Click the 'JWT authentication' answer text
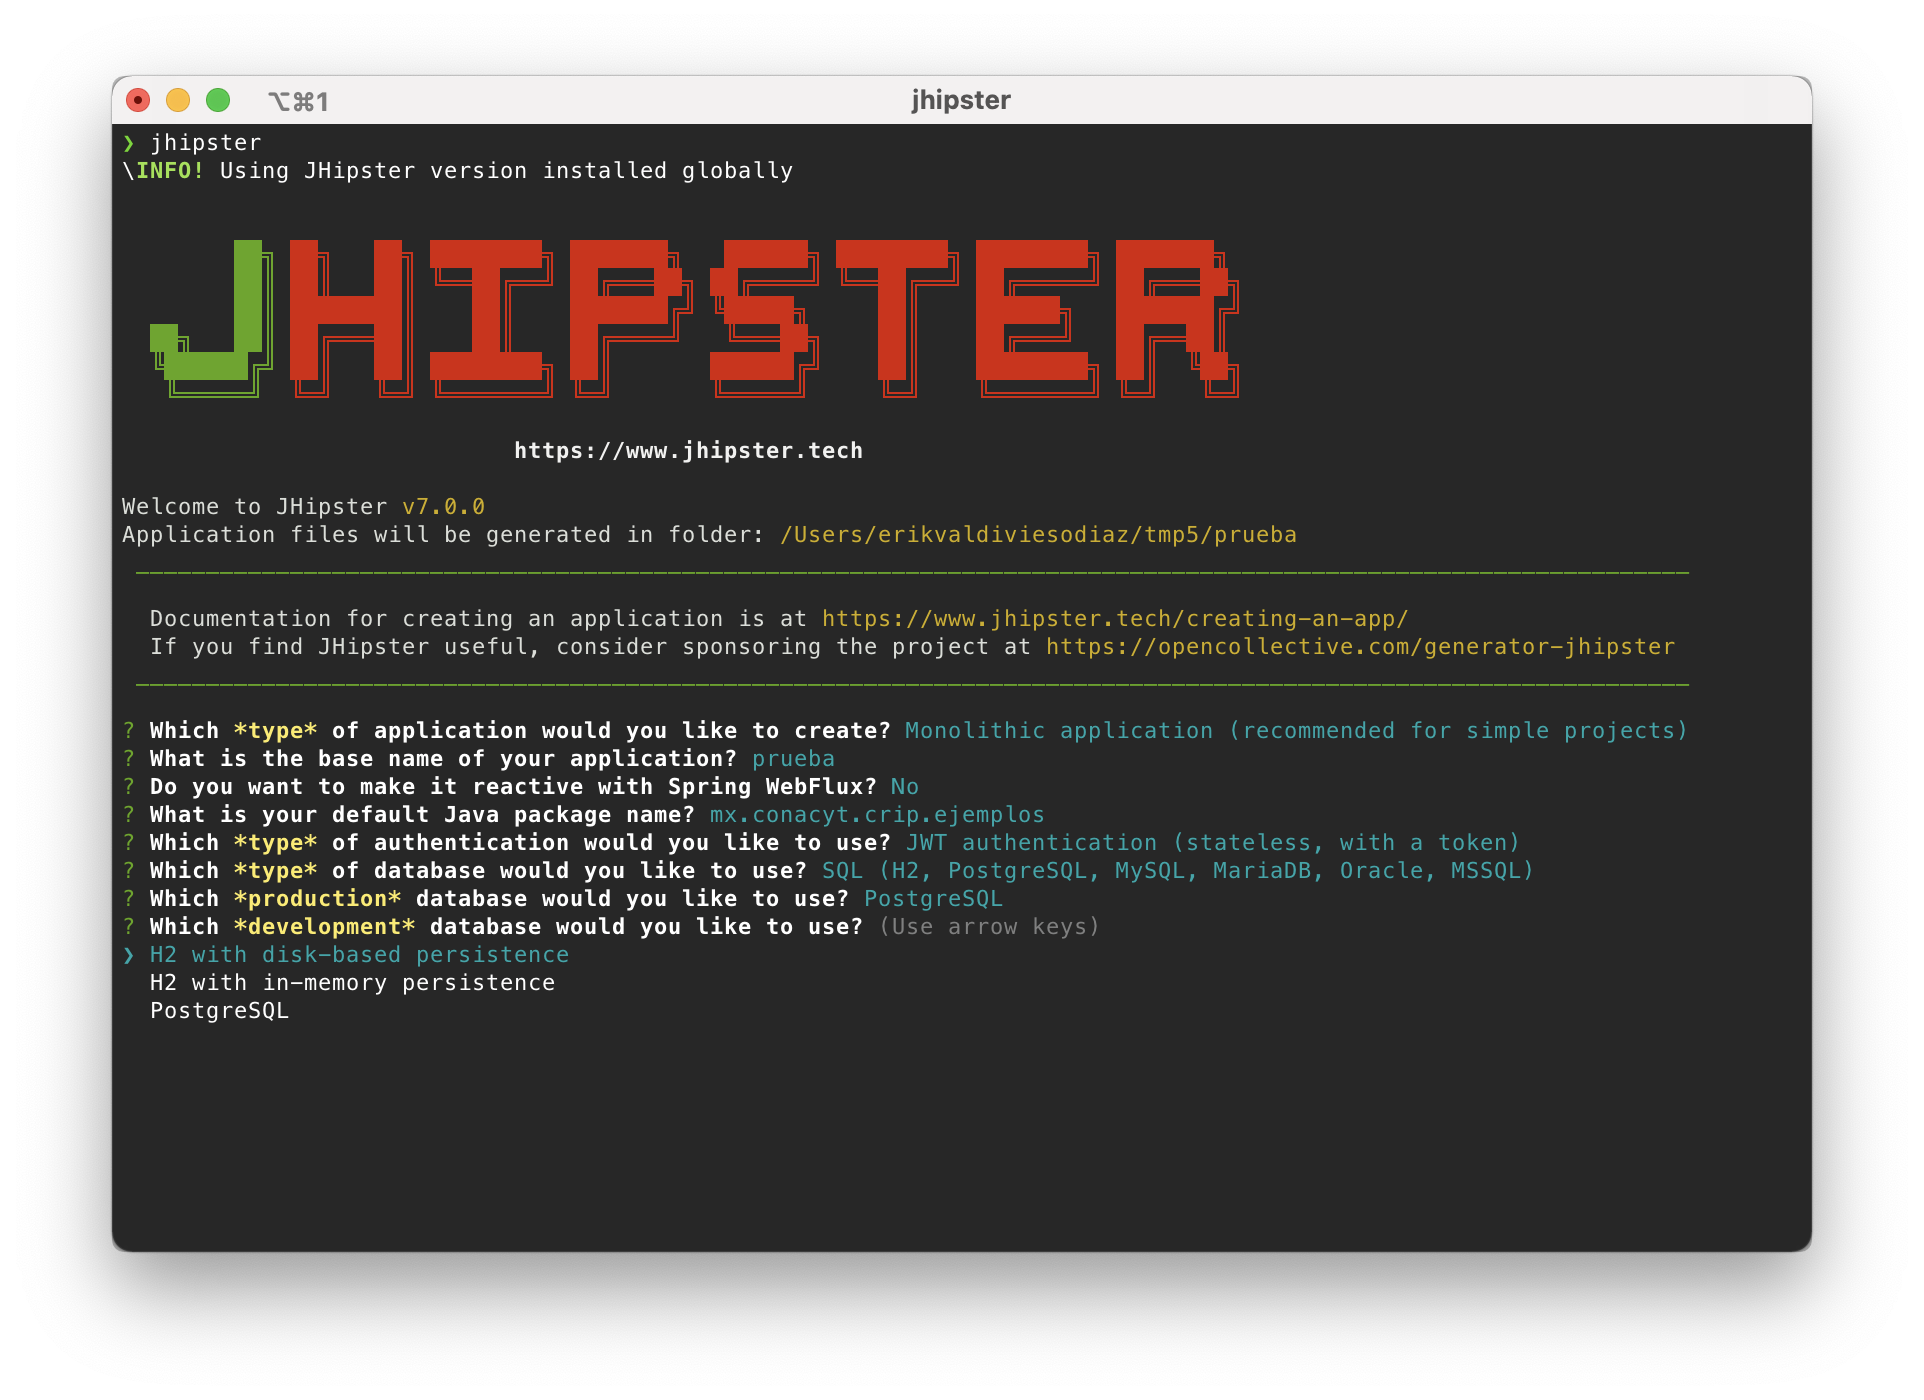 point(1213,843)
